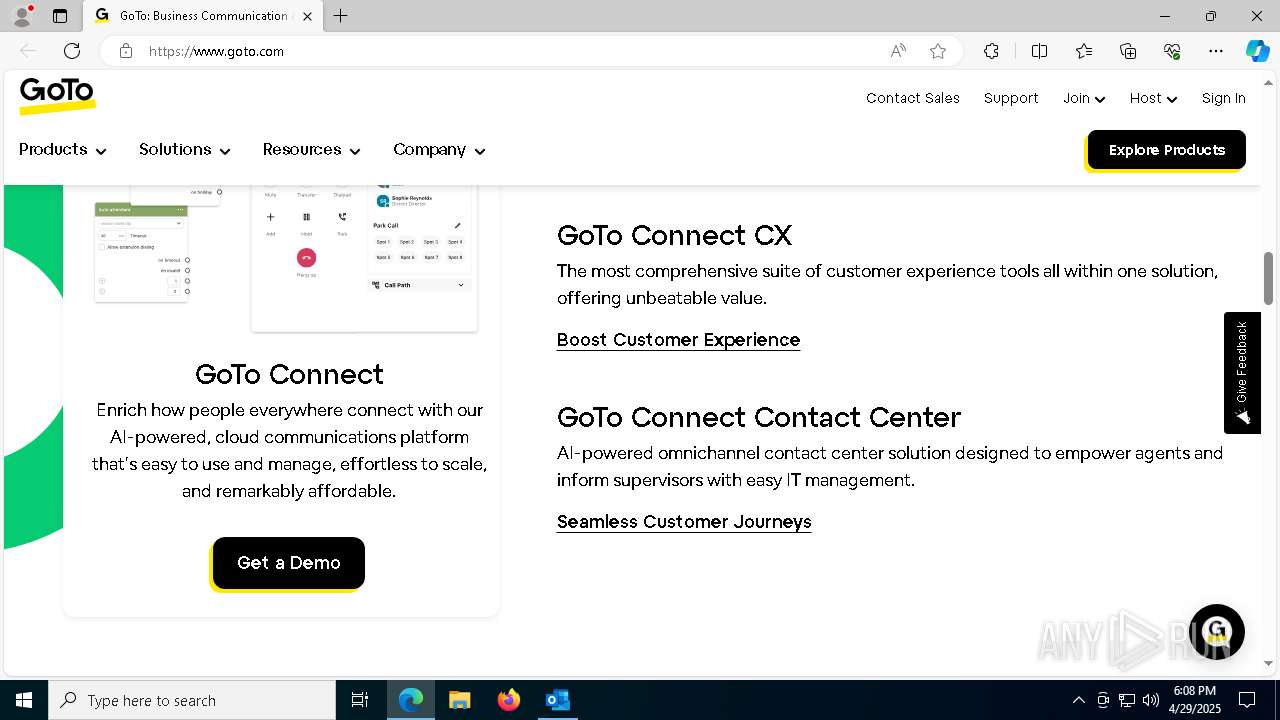Toggle split screen view
This screenshot has width=1280, height=720.
pyautogui.click(x=1039, y=51)
